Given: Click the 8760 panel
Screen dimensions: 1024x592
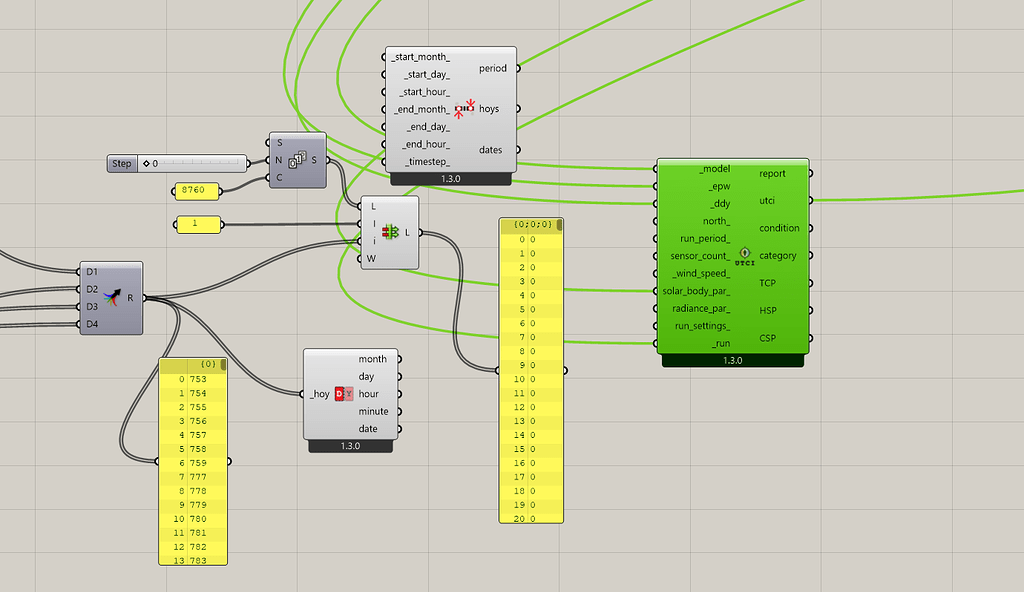Looking at the screenshot, I should (x=197, y=191).
